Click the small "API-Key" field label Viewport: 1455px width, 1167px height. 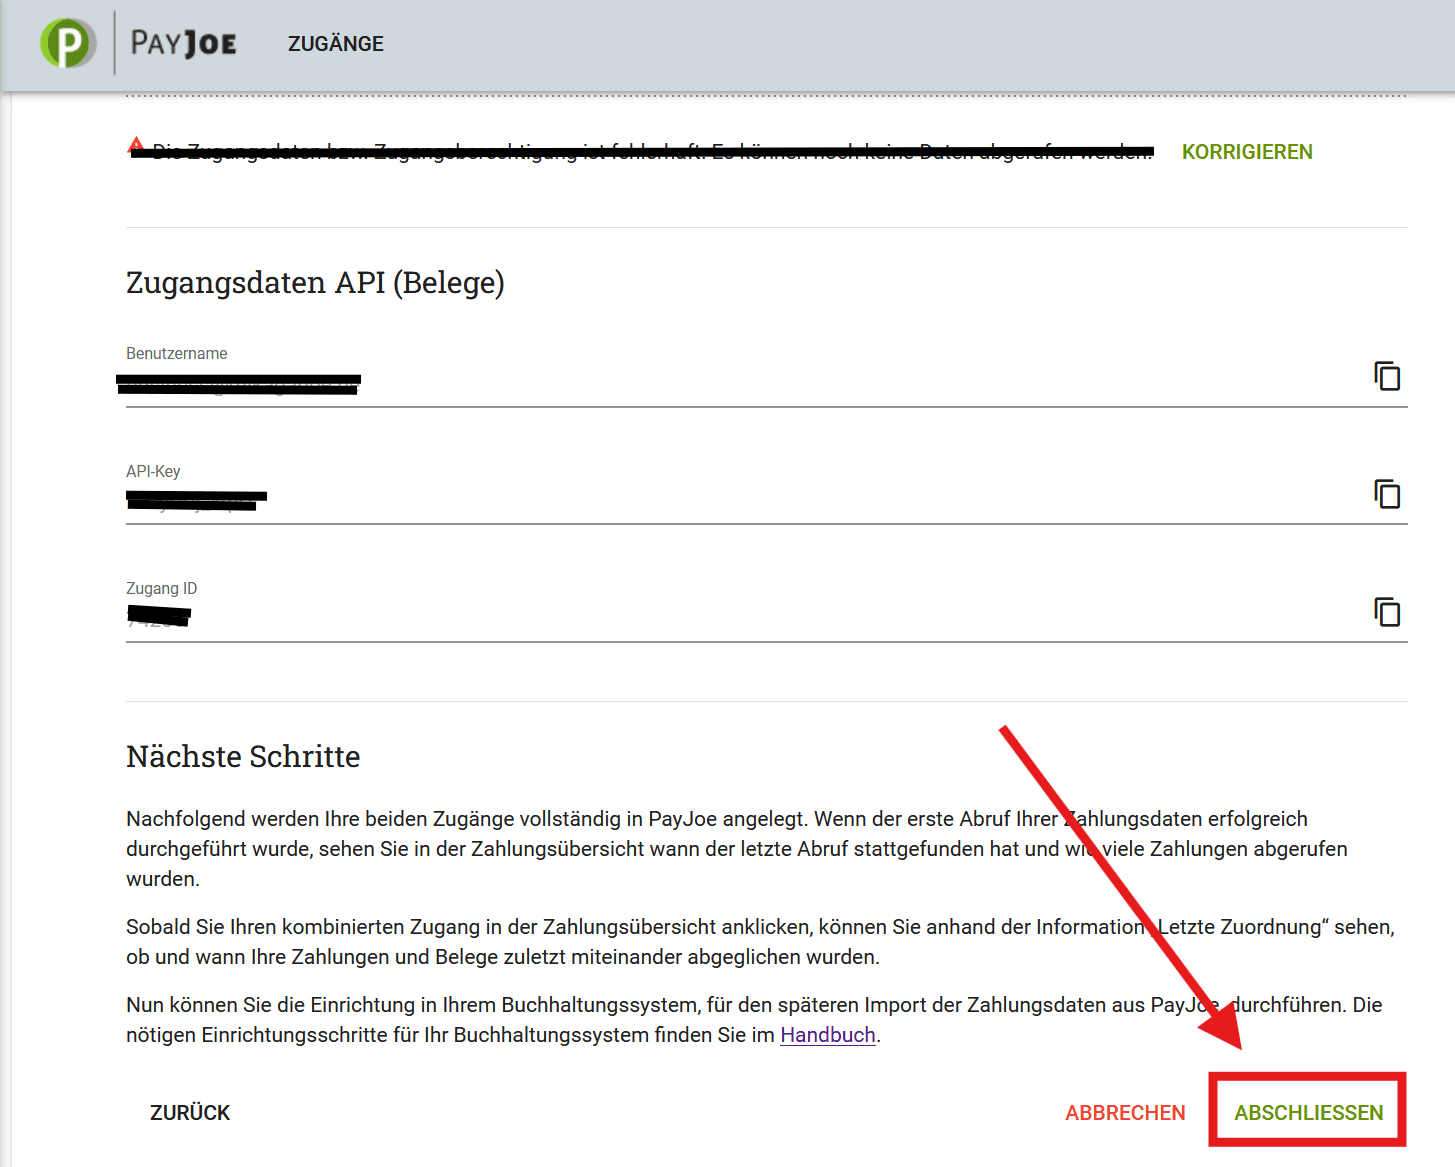point(153,471)
